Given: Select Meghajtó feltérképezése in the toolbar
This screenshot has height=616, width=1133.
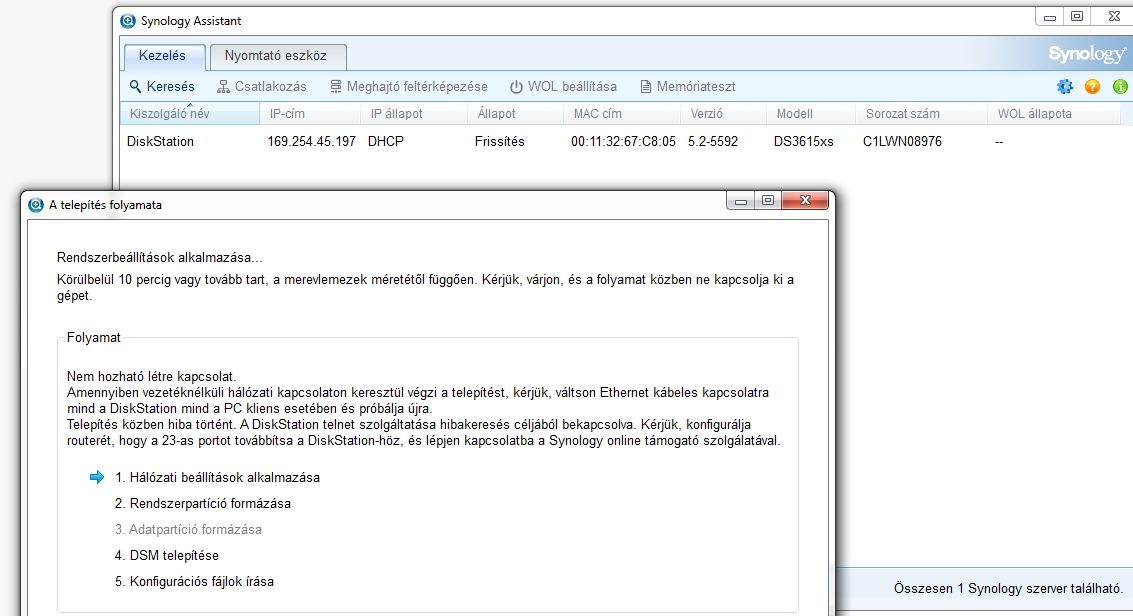Looking at the screenshot, I should [408, 87].
